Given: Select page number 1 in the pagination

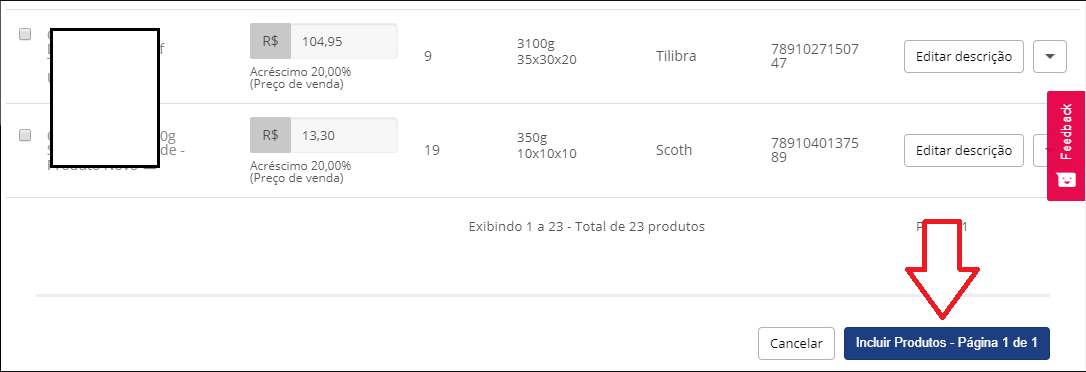Looking at the screenshot, I should click(x=963, y=227).
